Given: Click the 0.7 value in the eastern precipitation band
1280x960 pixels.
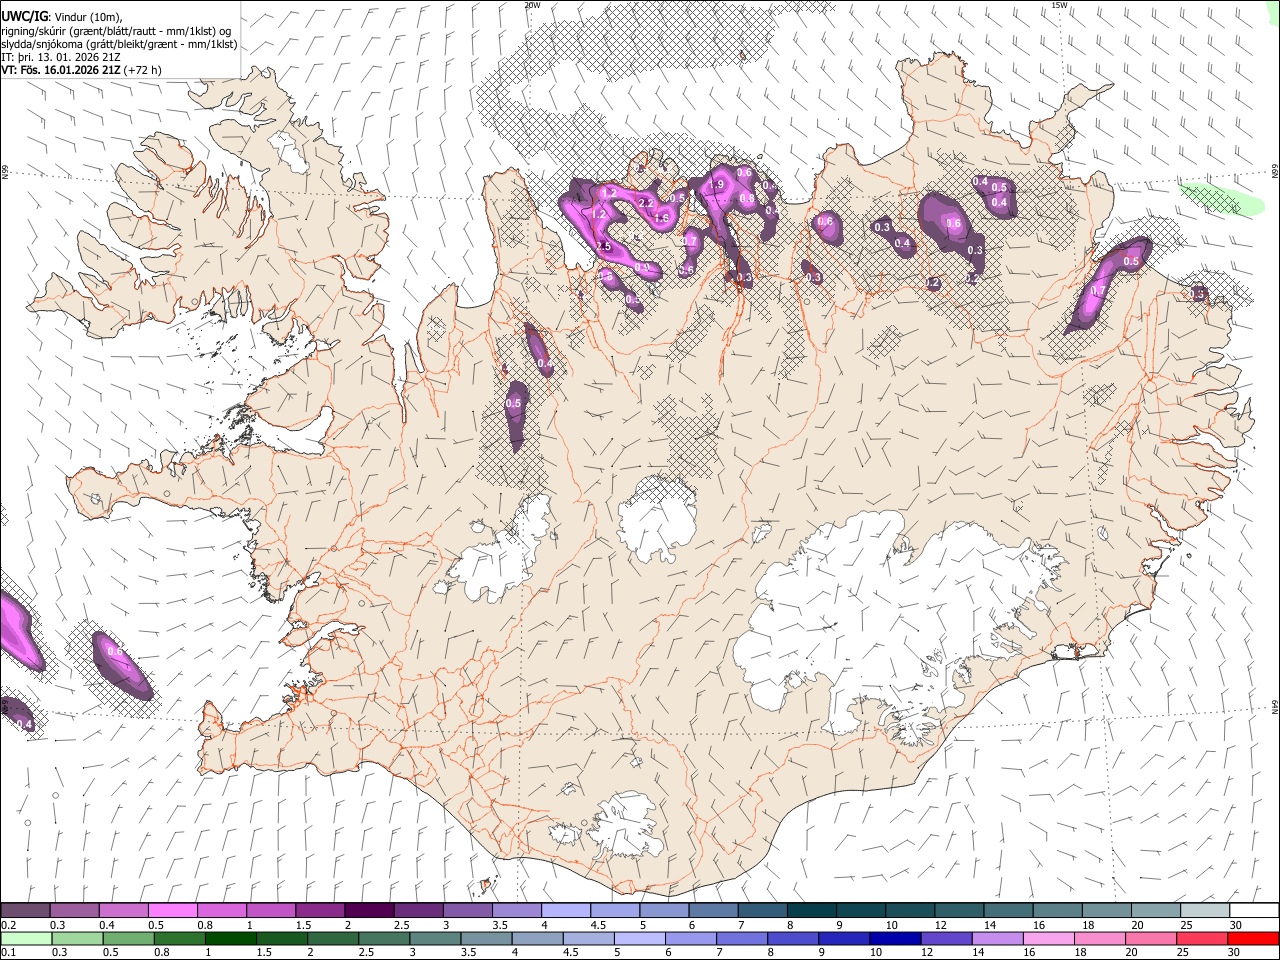Looking at the screenshot, I should (x=1098, y=291).
